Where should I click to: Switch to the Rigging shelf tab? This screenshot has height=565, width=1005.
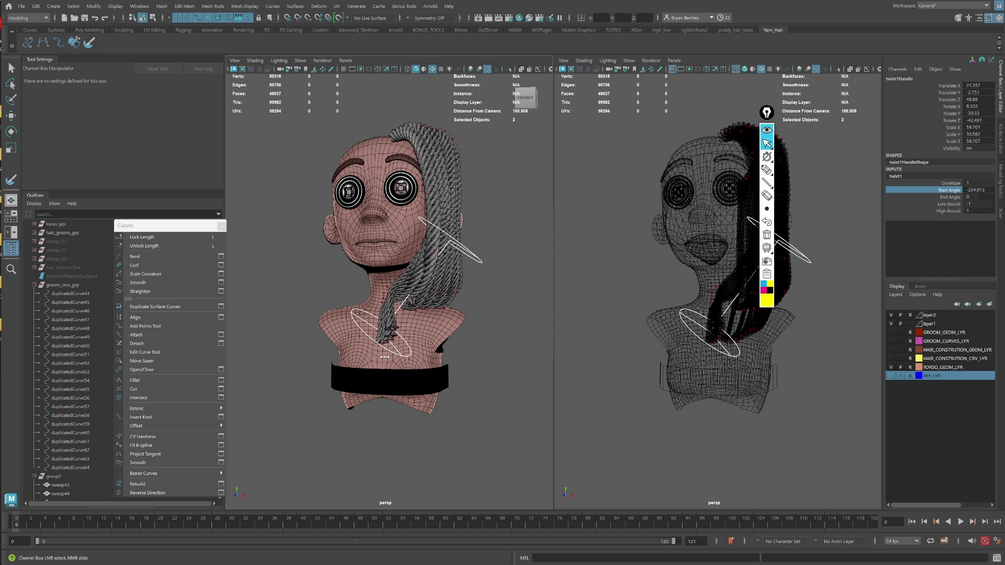coord(183,30)
